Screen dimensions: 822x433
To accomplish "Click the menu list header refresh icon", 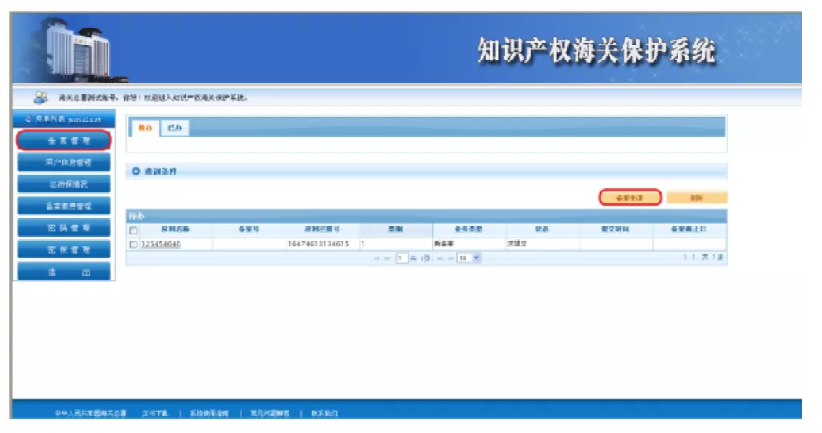I will click(x=28, y=119).
